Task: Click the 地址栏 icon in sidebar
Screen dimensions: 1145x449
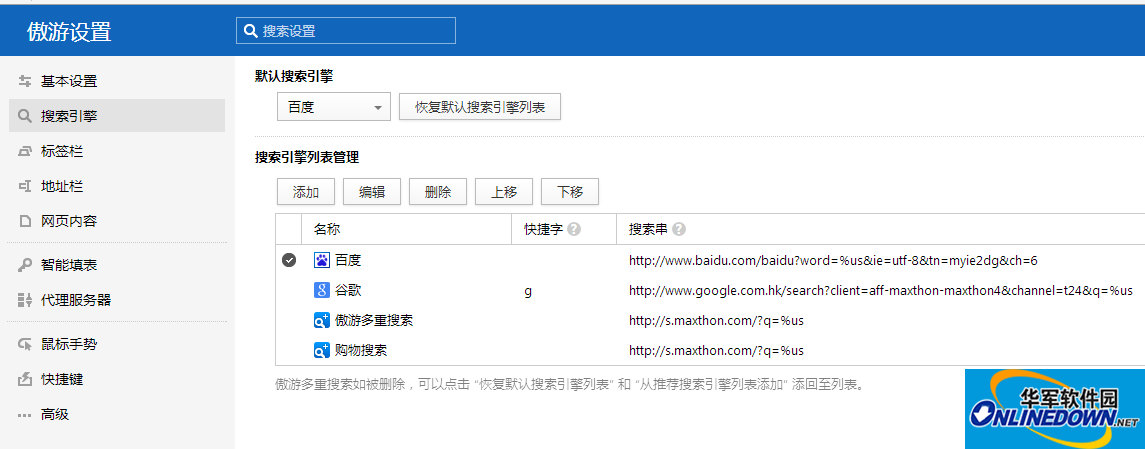Action: click(x=25, y=186)
